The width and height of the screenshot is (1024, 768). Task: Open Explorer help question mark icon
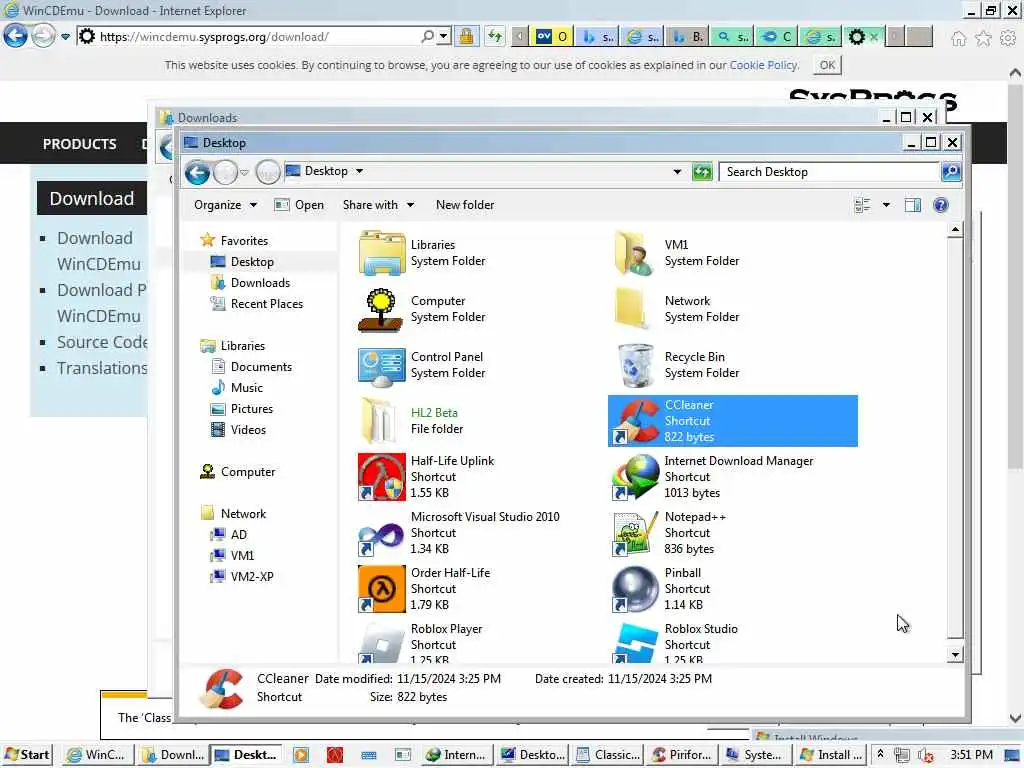point(940,206)
